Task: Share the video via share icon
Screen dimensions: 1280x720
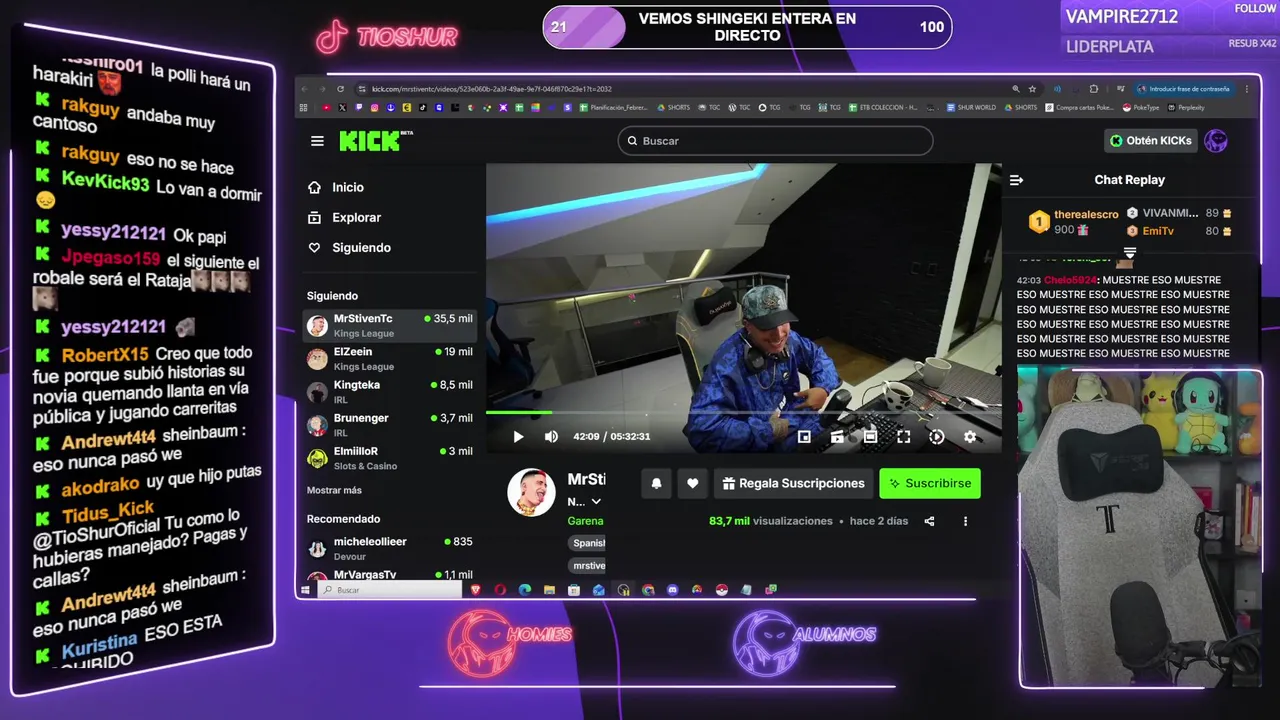Action: (x=929, y=521)
